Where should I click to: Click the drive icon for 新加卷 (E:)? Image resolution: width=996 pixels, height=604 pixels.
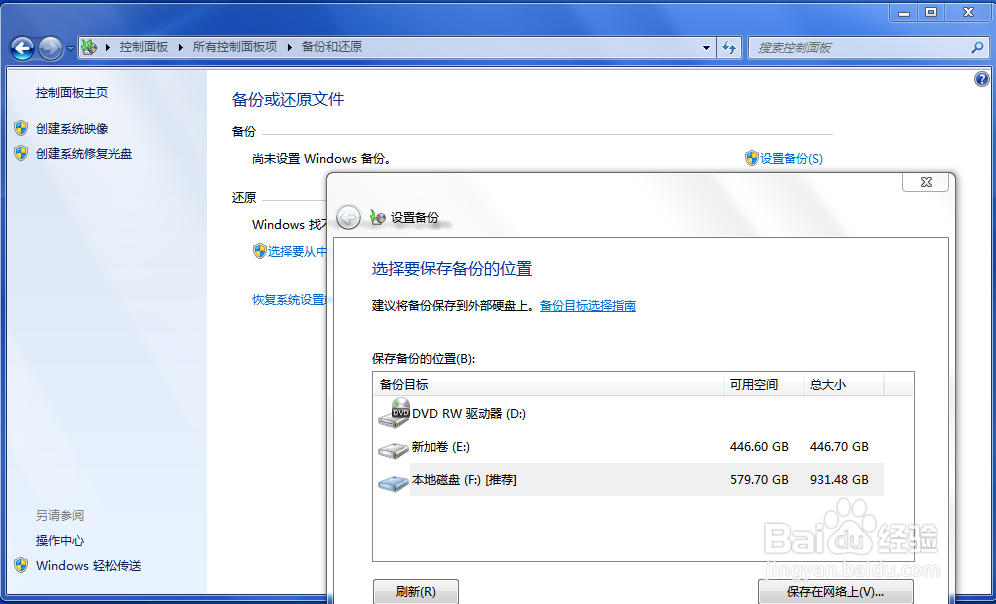[393, 450]
